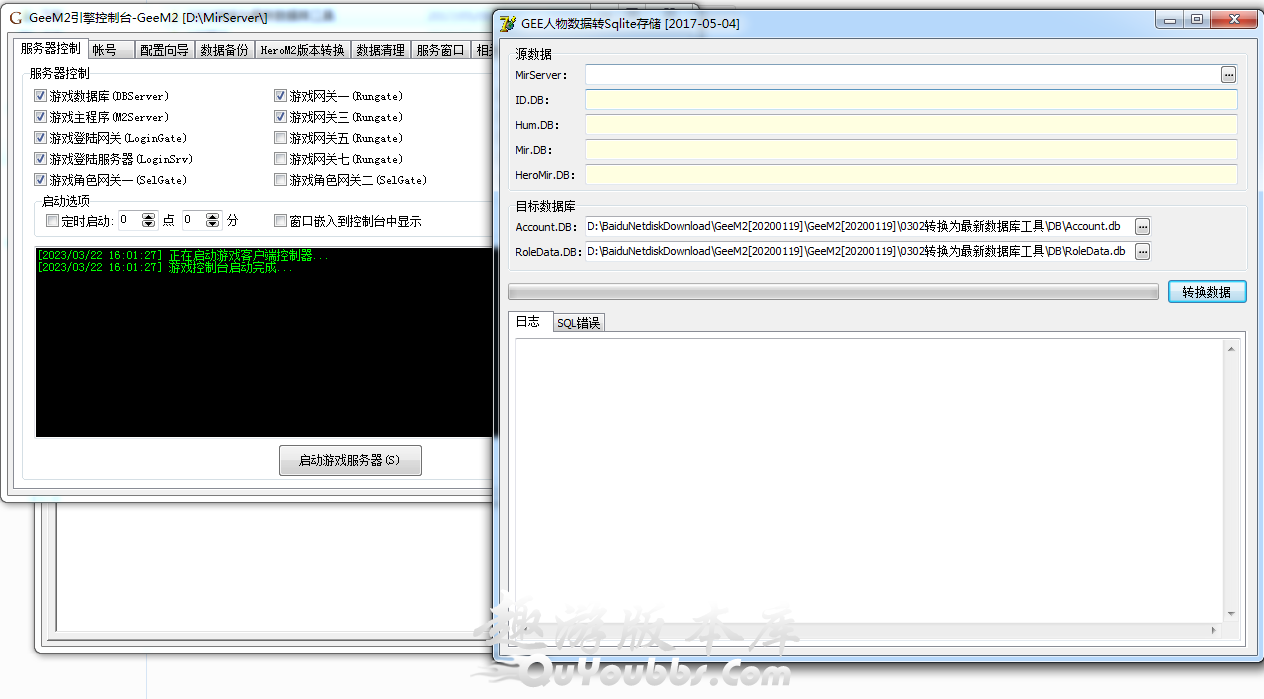This screenshot has width=1264, height=699.
Task: Click the log area scroll-down arrow
Action: (x=1231, y=614)
